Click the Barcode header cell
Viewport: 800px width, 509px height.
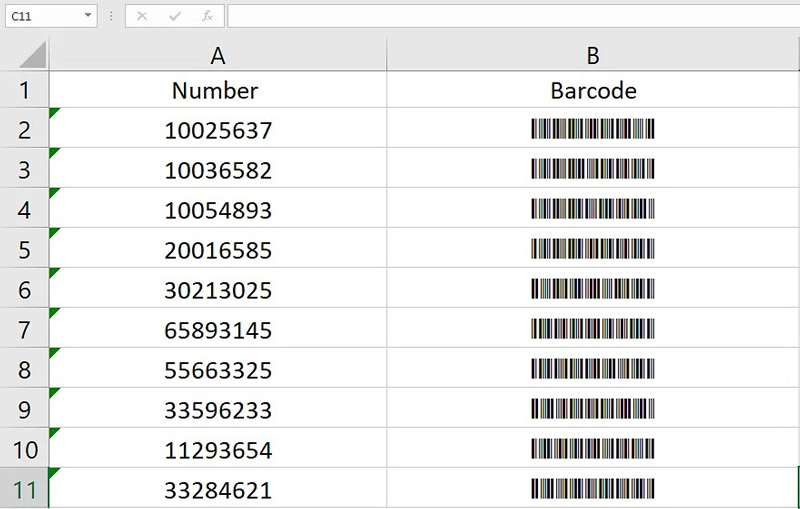click(593, 90)
